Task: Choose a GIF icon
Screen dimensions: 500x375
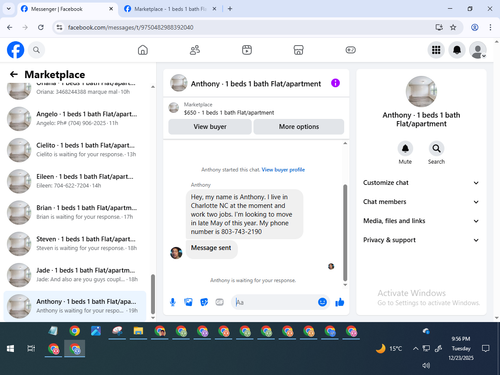Action: coord(219,302)
